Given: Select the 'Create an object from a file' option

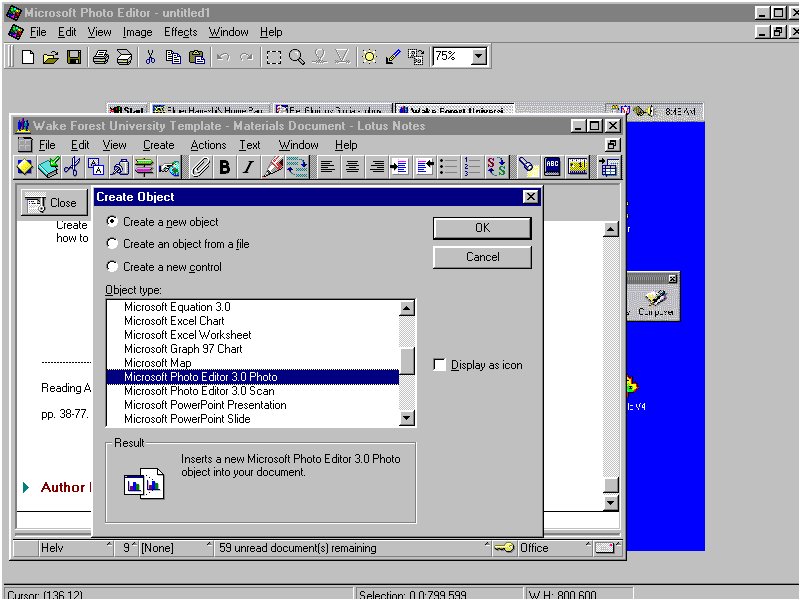Looking at the screenshot, I should coord(112,244).
